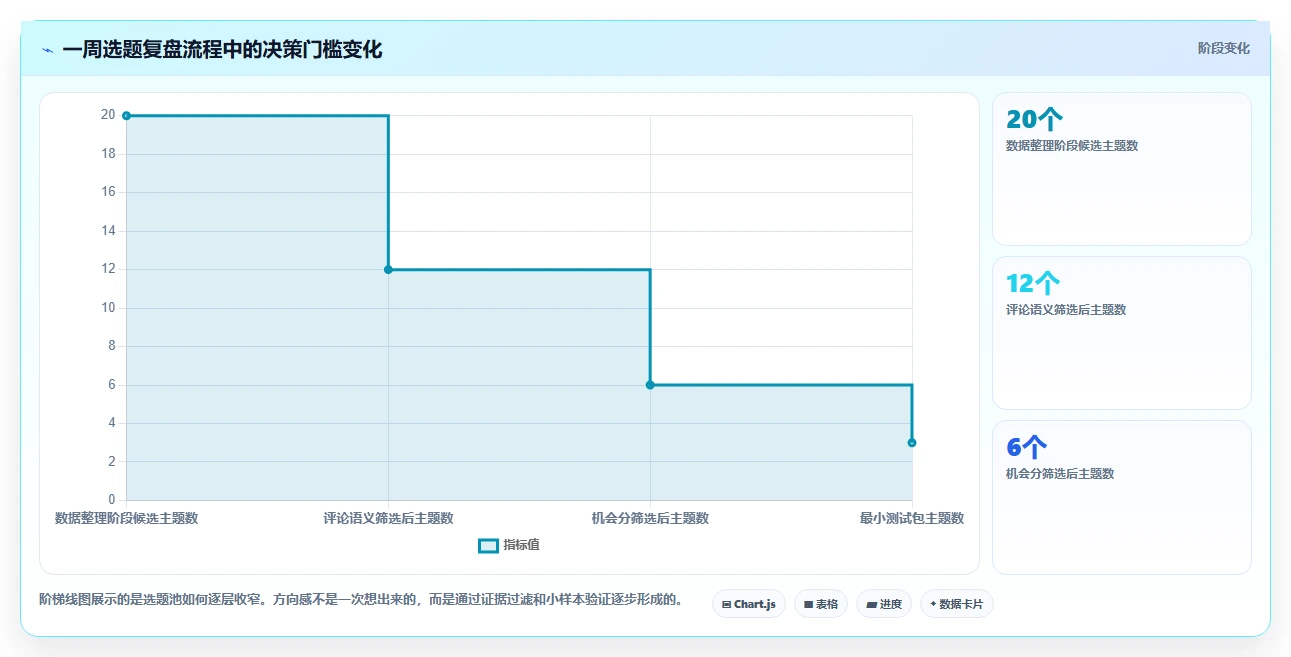Viewport: 1291px width, 657px height.
Task: Click 数据整理阶段候选主题数 card caption
Action: coord(1072,146)
